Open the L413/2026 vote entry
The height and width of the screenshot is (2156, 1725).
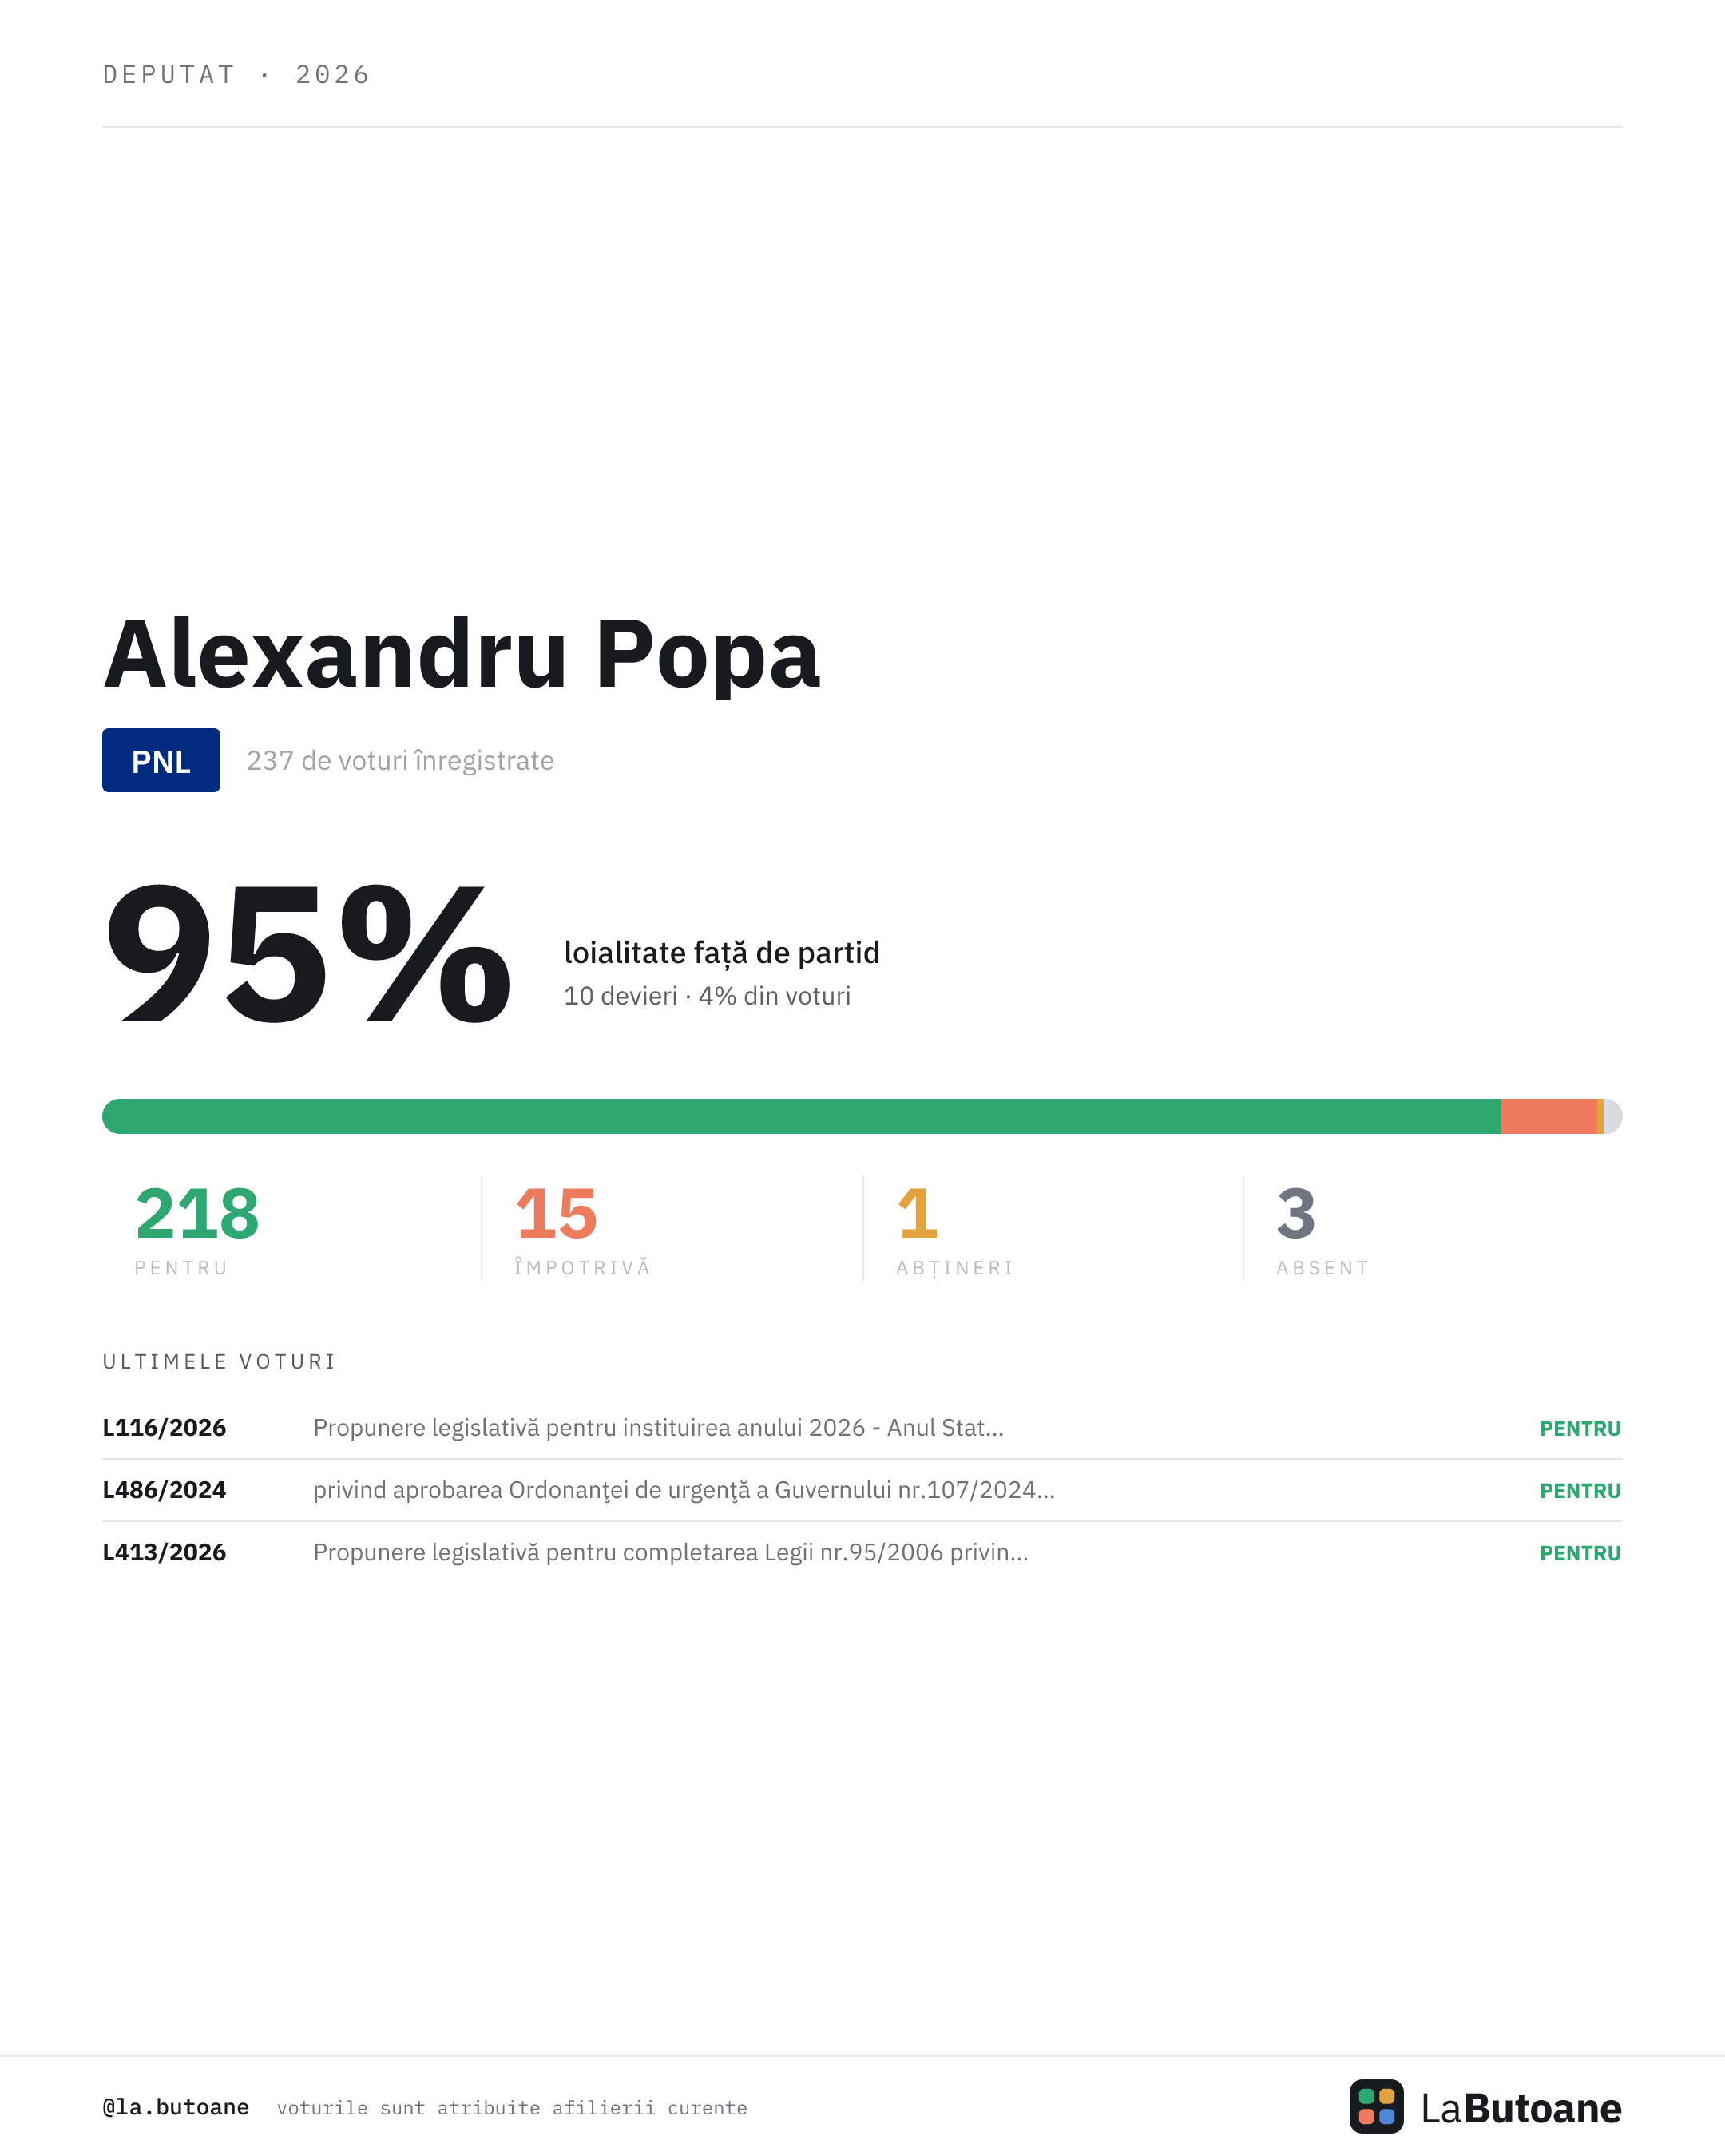pyautogui.click(x=862, y=1552)
